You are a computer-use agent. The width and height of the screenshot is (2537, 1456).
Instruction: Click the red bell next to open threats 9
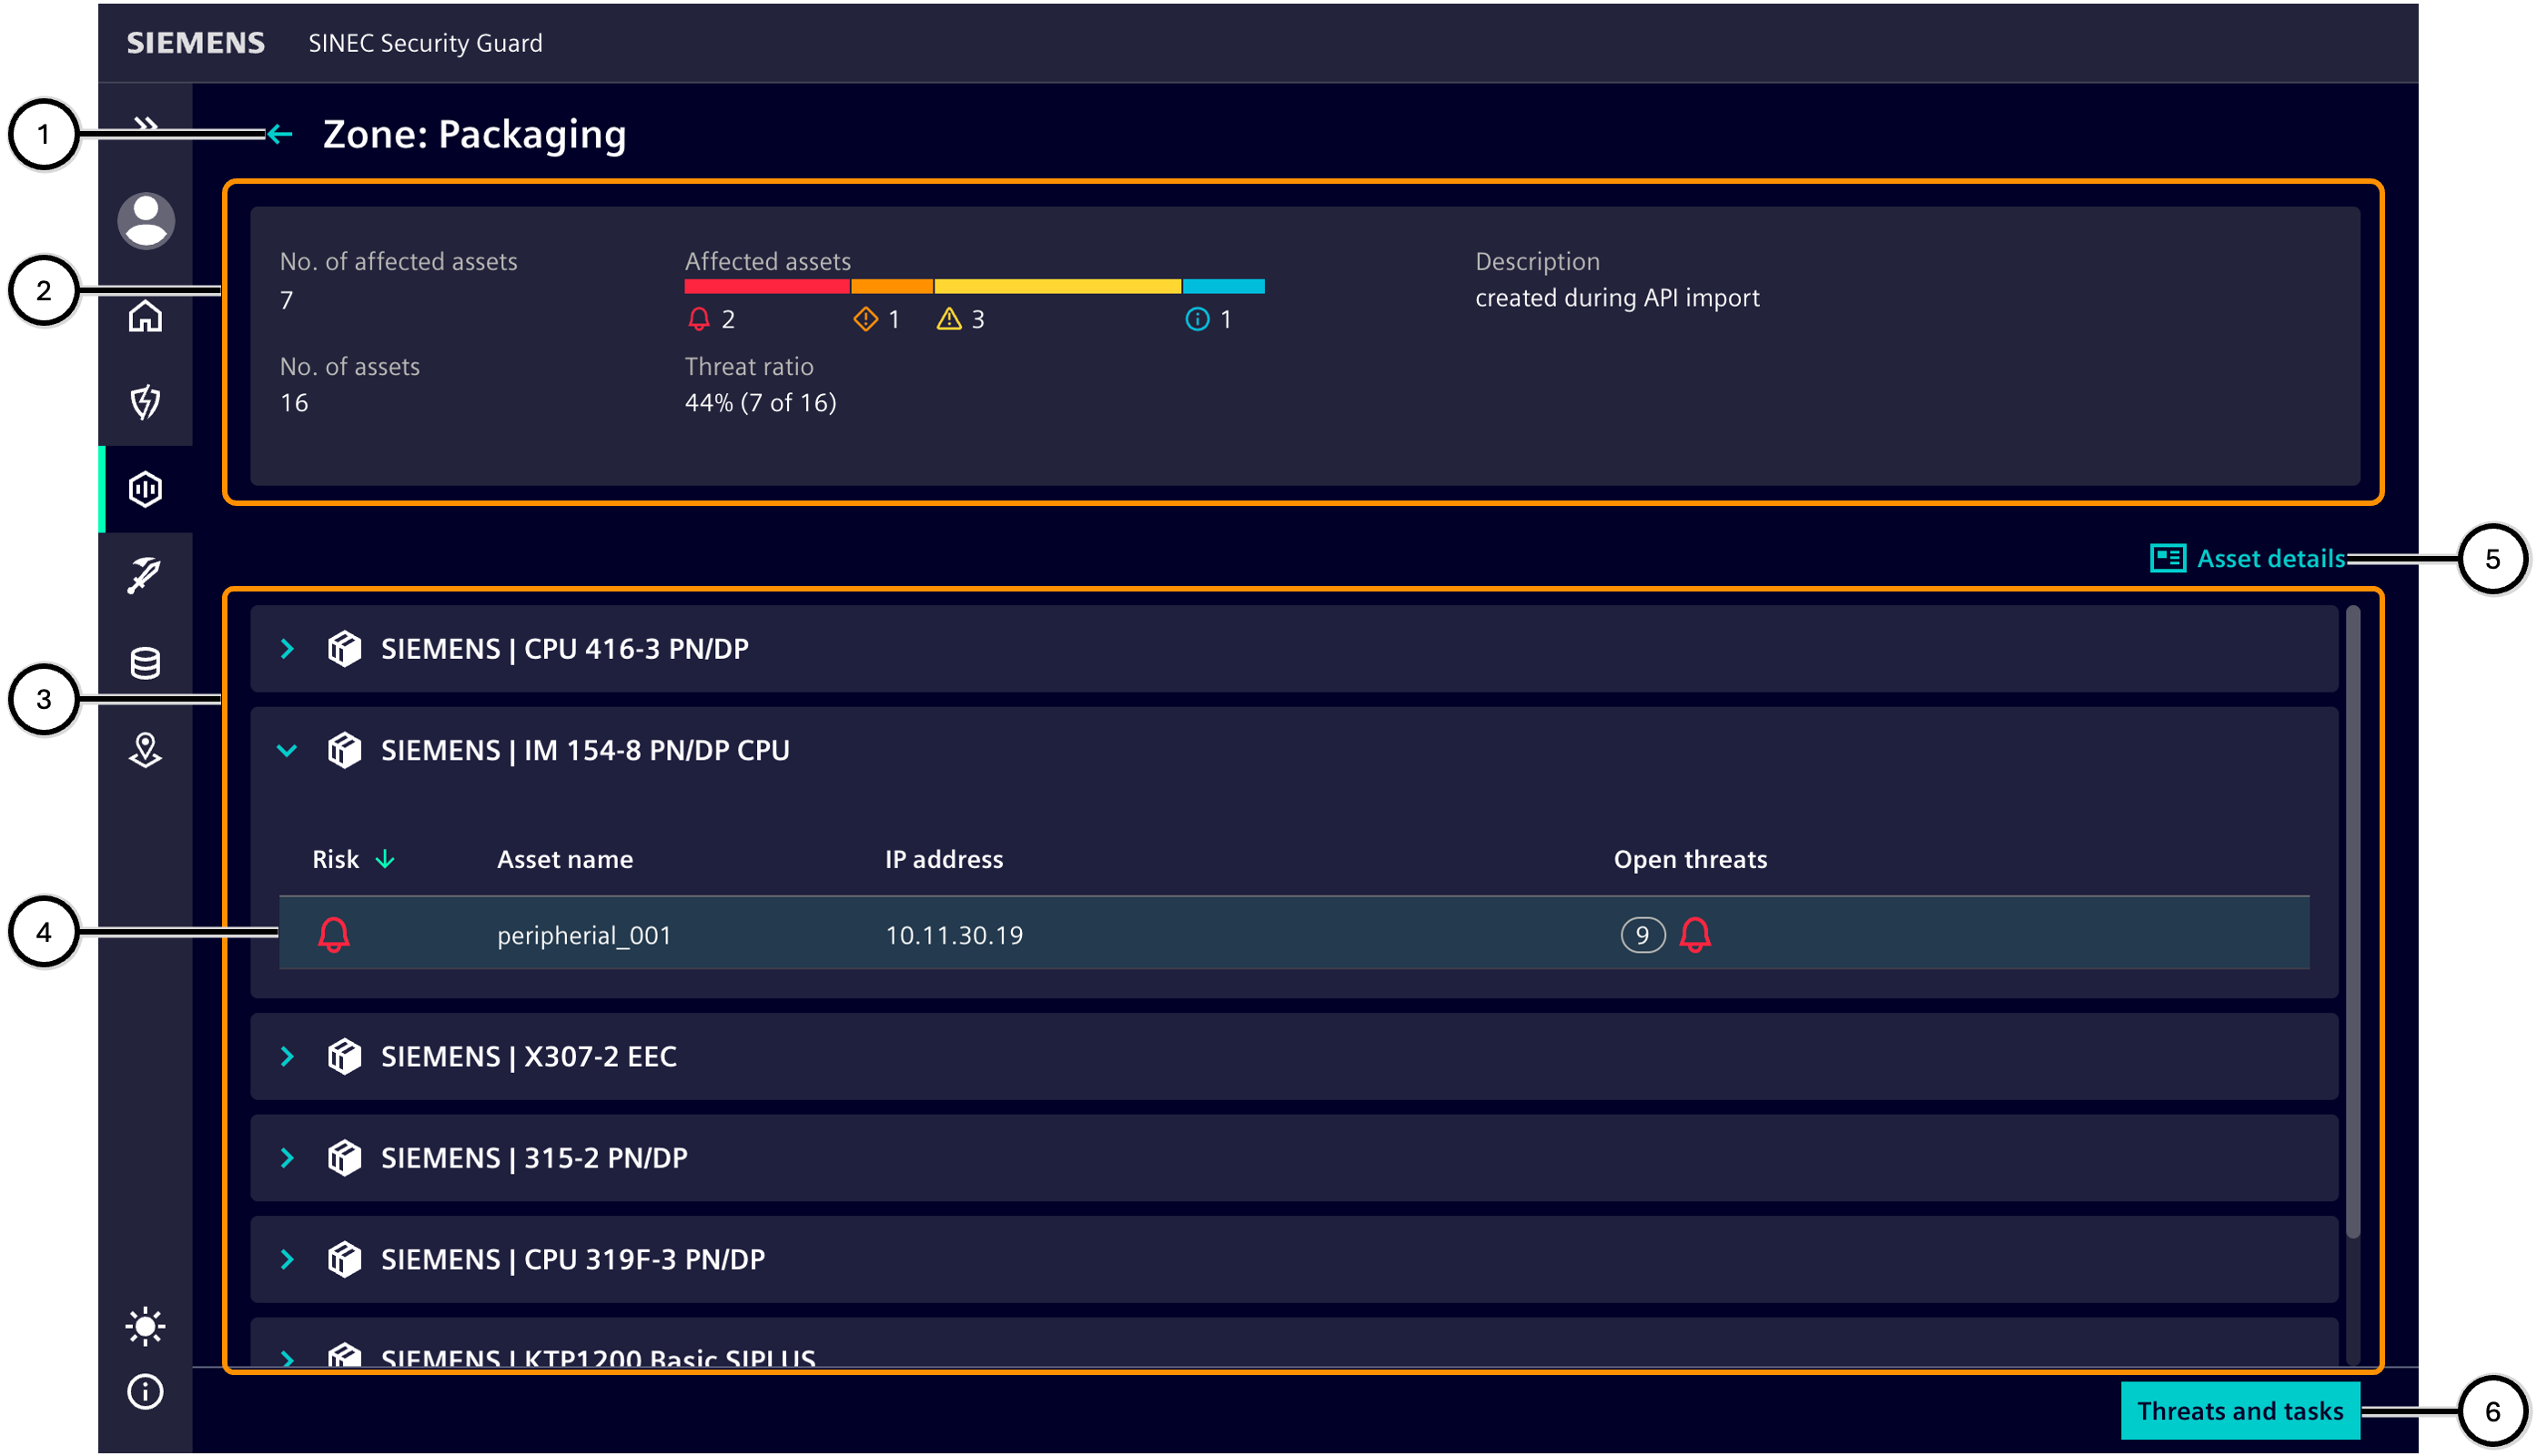pyautogui.click(x=1695, y=935)
